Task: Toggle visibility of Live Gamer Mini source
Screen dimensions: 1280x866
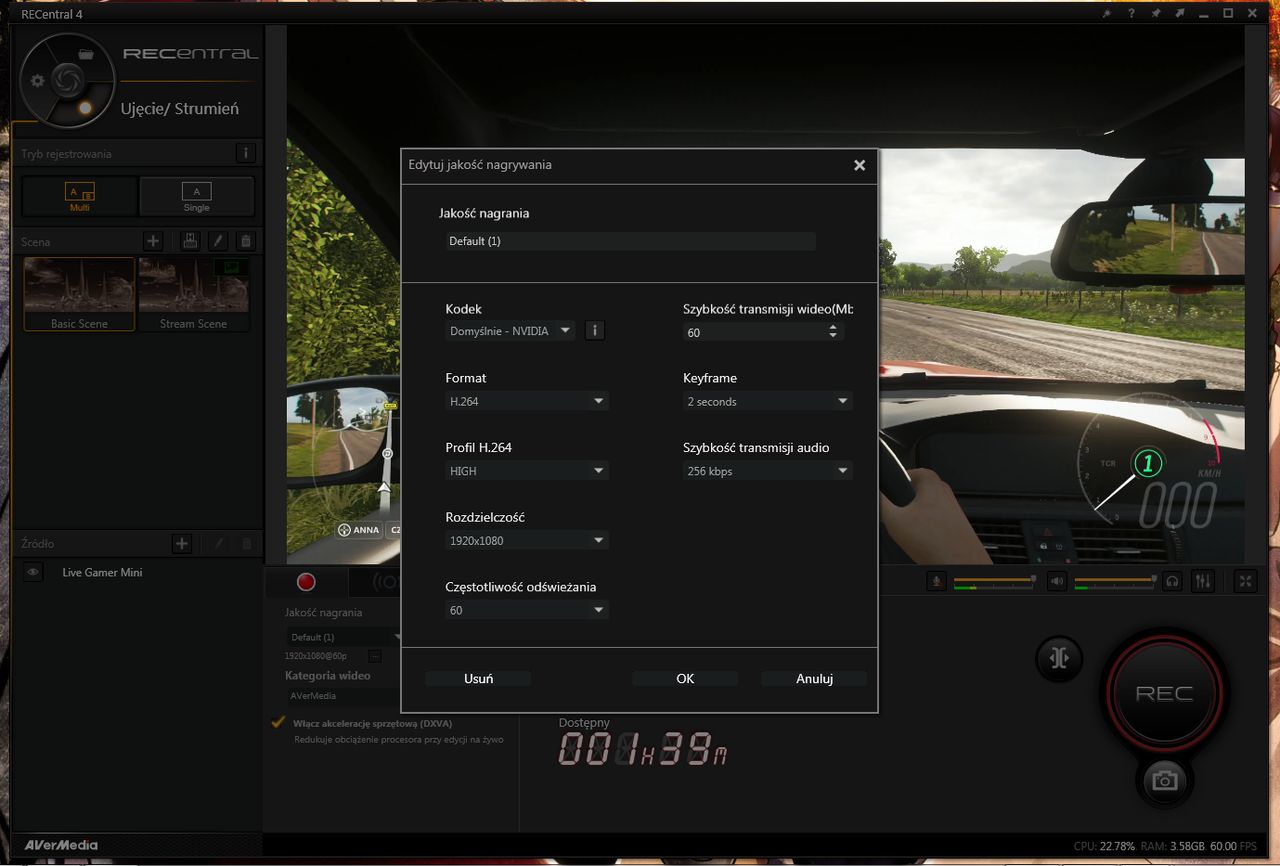Action: pyautogui.click(x=33, y=572)
